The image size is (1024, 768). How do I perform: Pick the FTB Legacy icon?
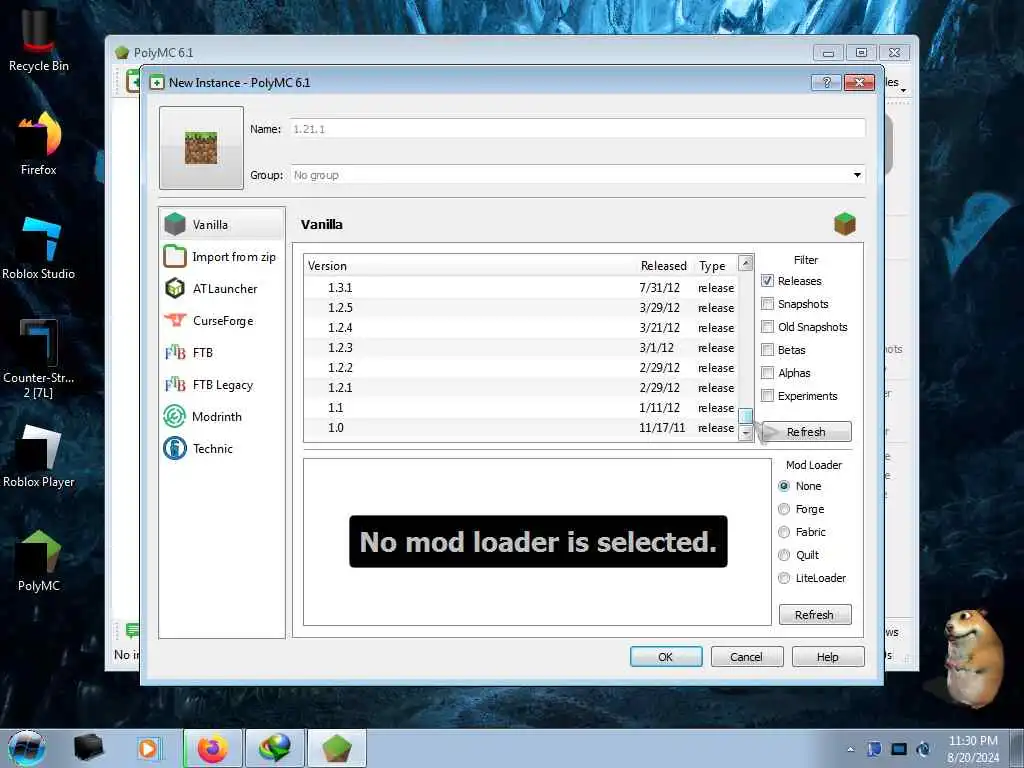[x=175, y=385]
